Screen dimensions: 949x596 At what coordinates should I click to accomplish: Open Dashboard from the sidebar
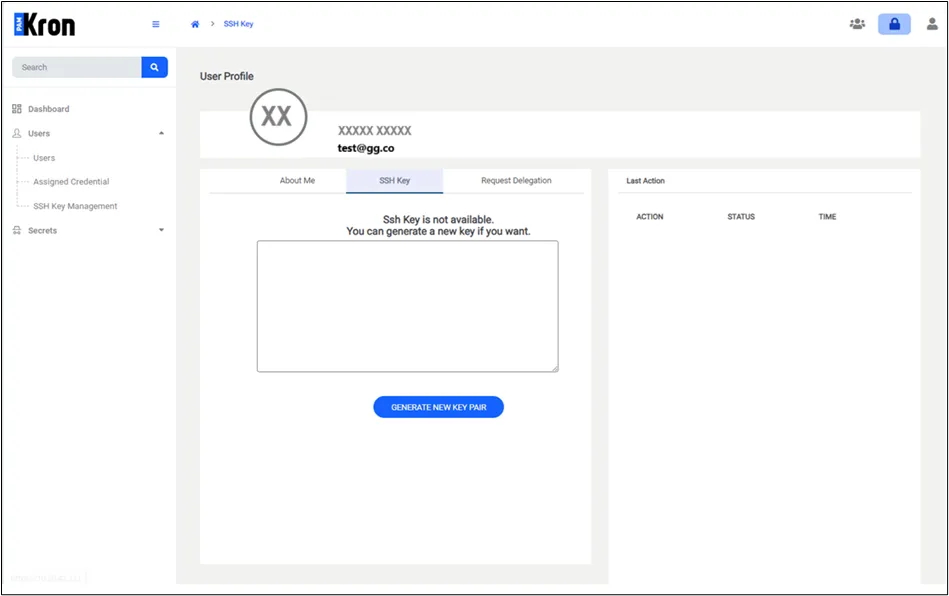[48, 109]
